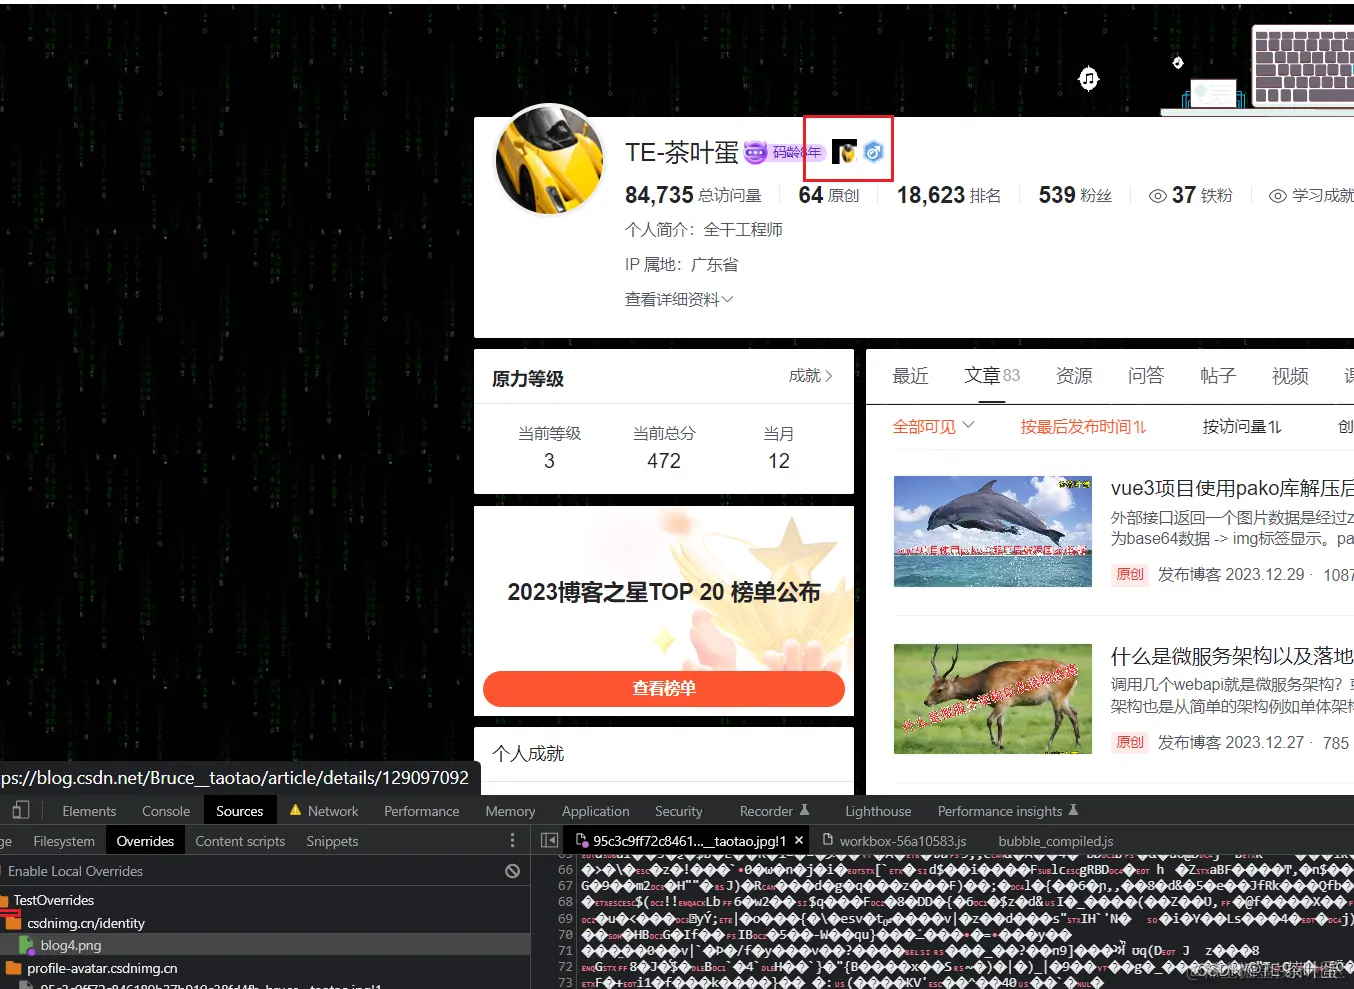This screenshot has width=1354, height=989.
Task: Click the 按最后发布时间 sort icon
Action: point(1141,427)
